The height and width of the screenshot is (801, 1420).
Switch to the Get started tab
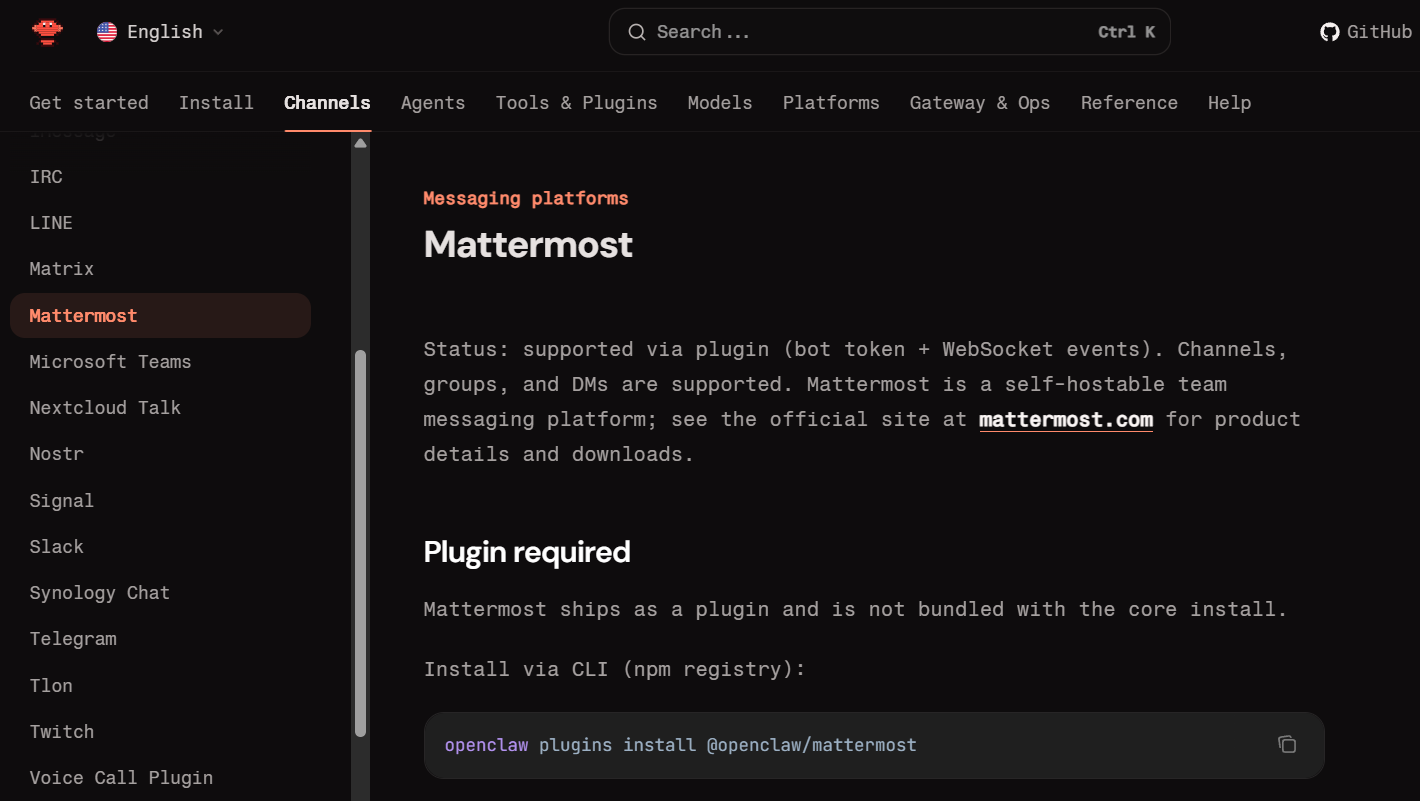[x=89, y=103]
